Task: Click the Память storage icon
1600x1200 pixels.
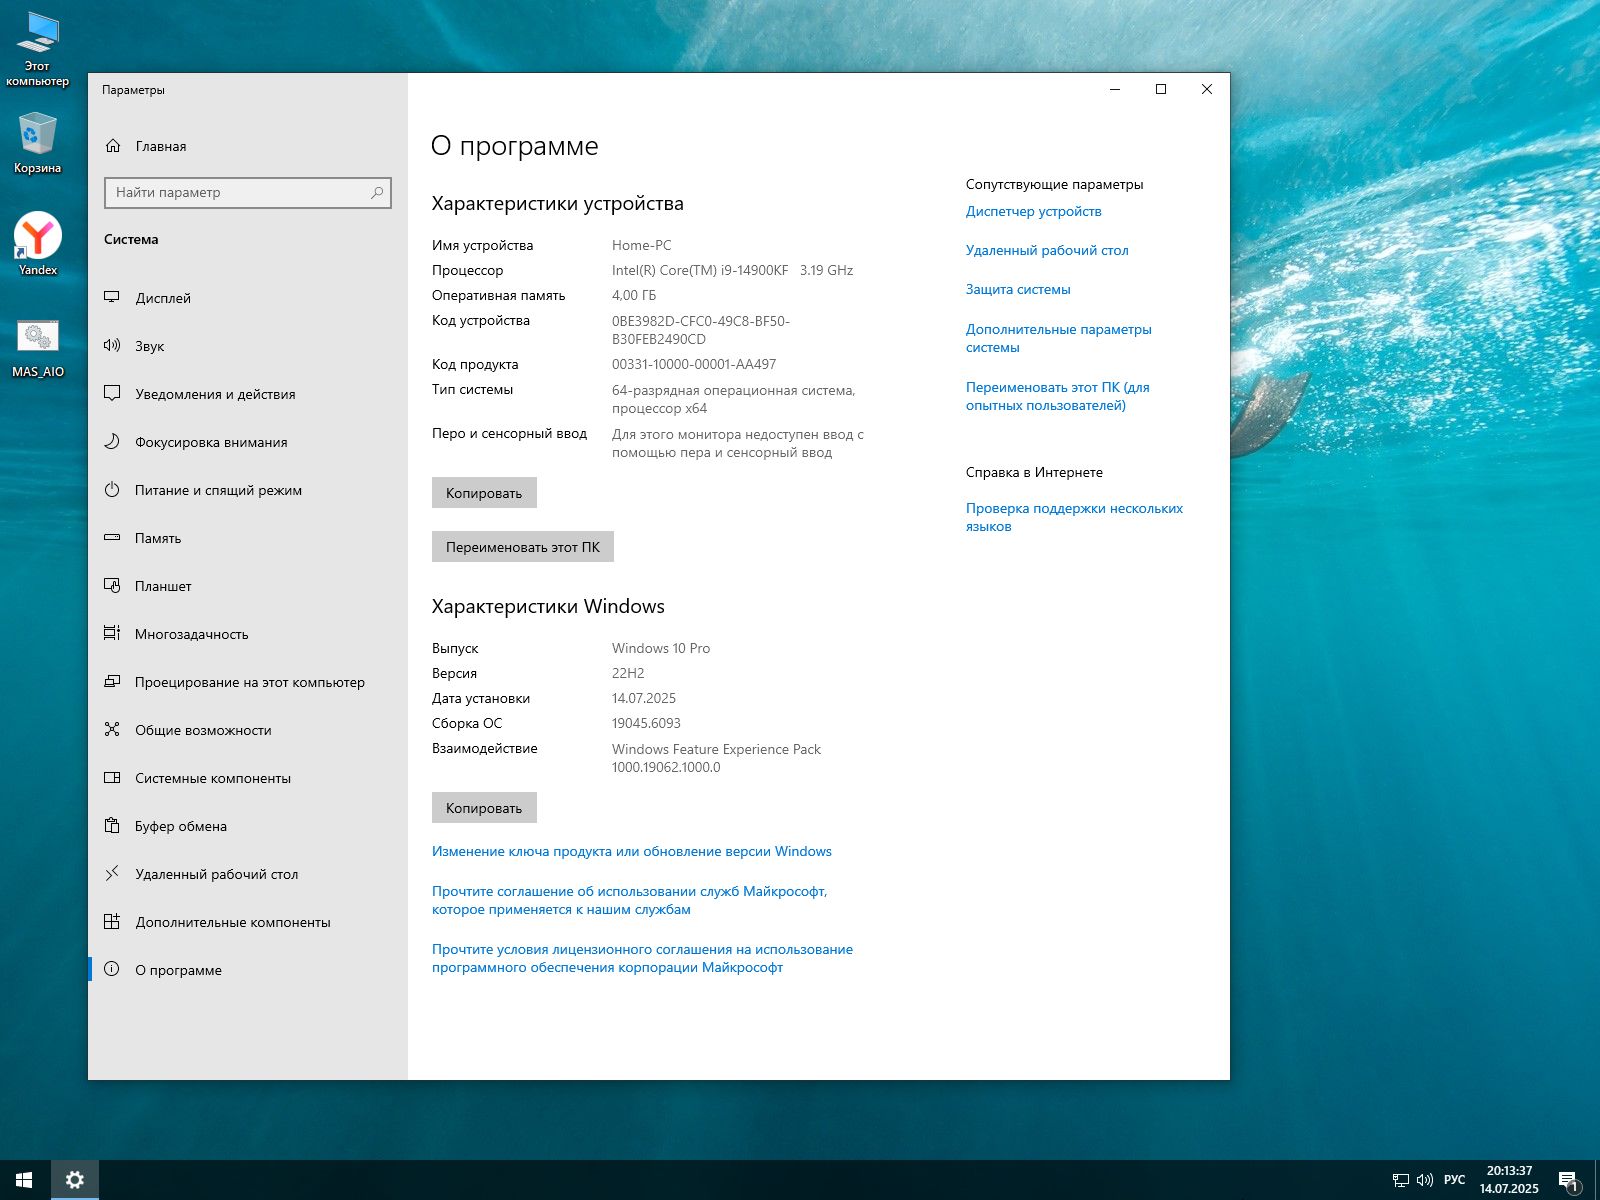Action: tap(112, 538)
